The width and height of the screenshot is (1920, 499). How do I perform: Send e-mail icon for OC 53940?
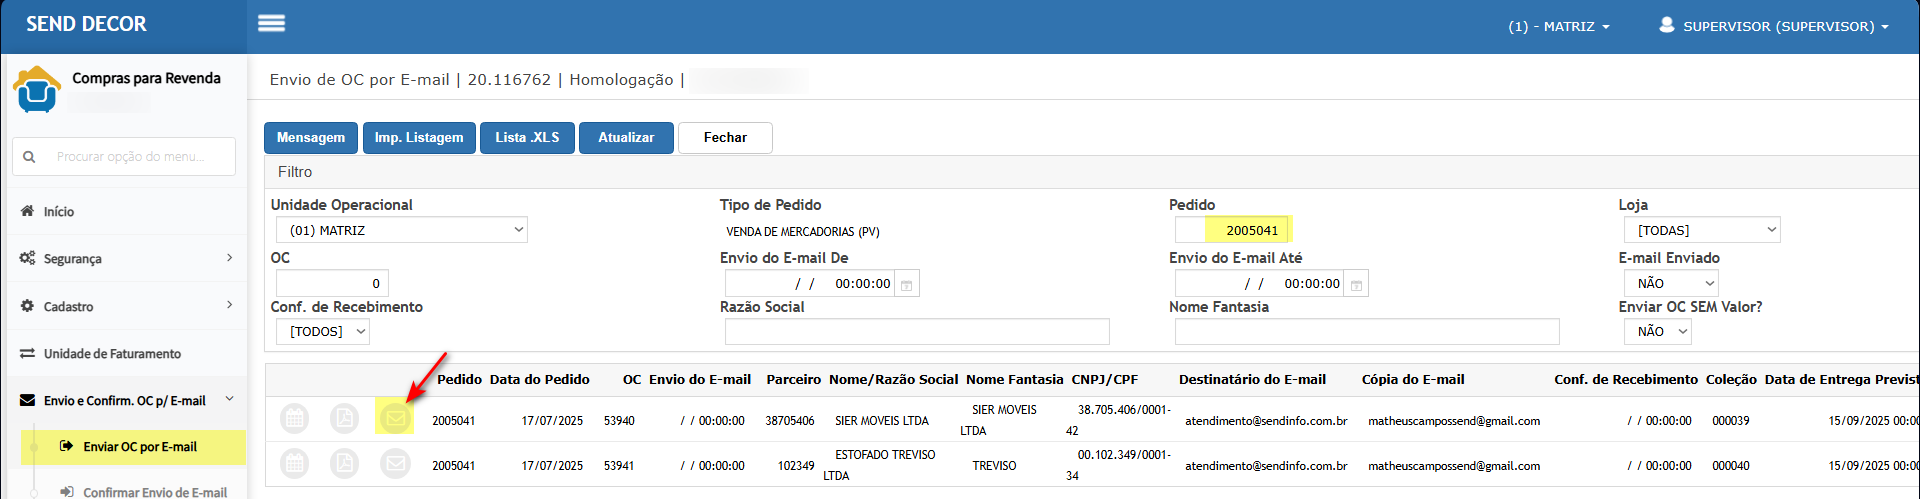(395, 418)
